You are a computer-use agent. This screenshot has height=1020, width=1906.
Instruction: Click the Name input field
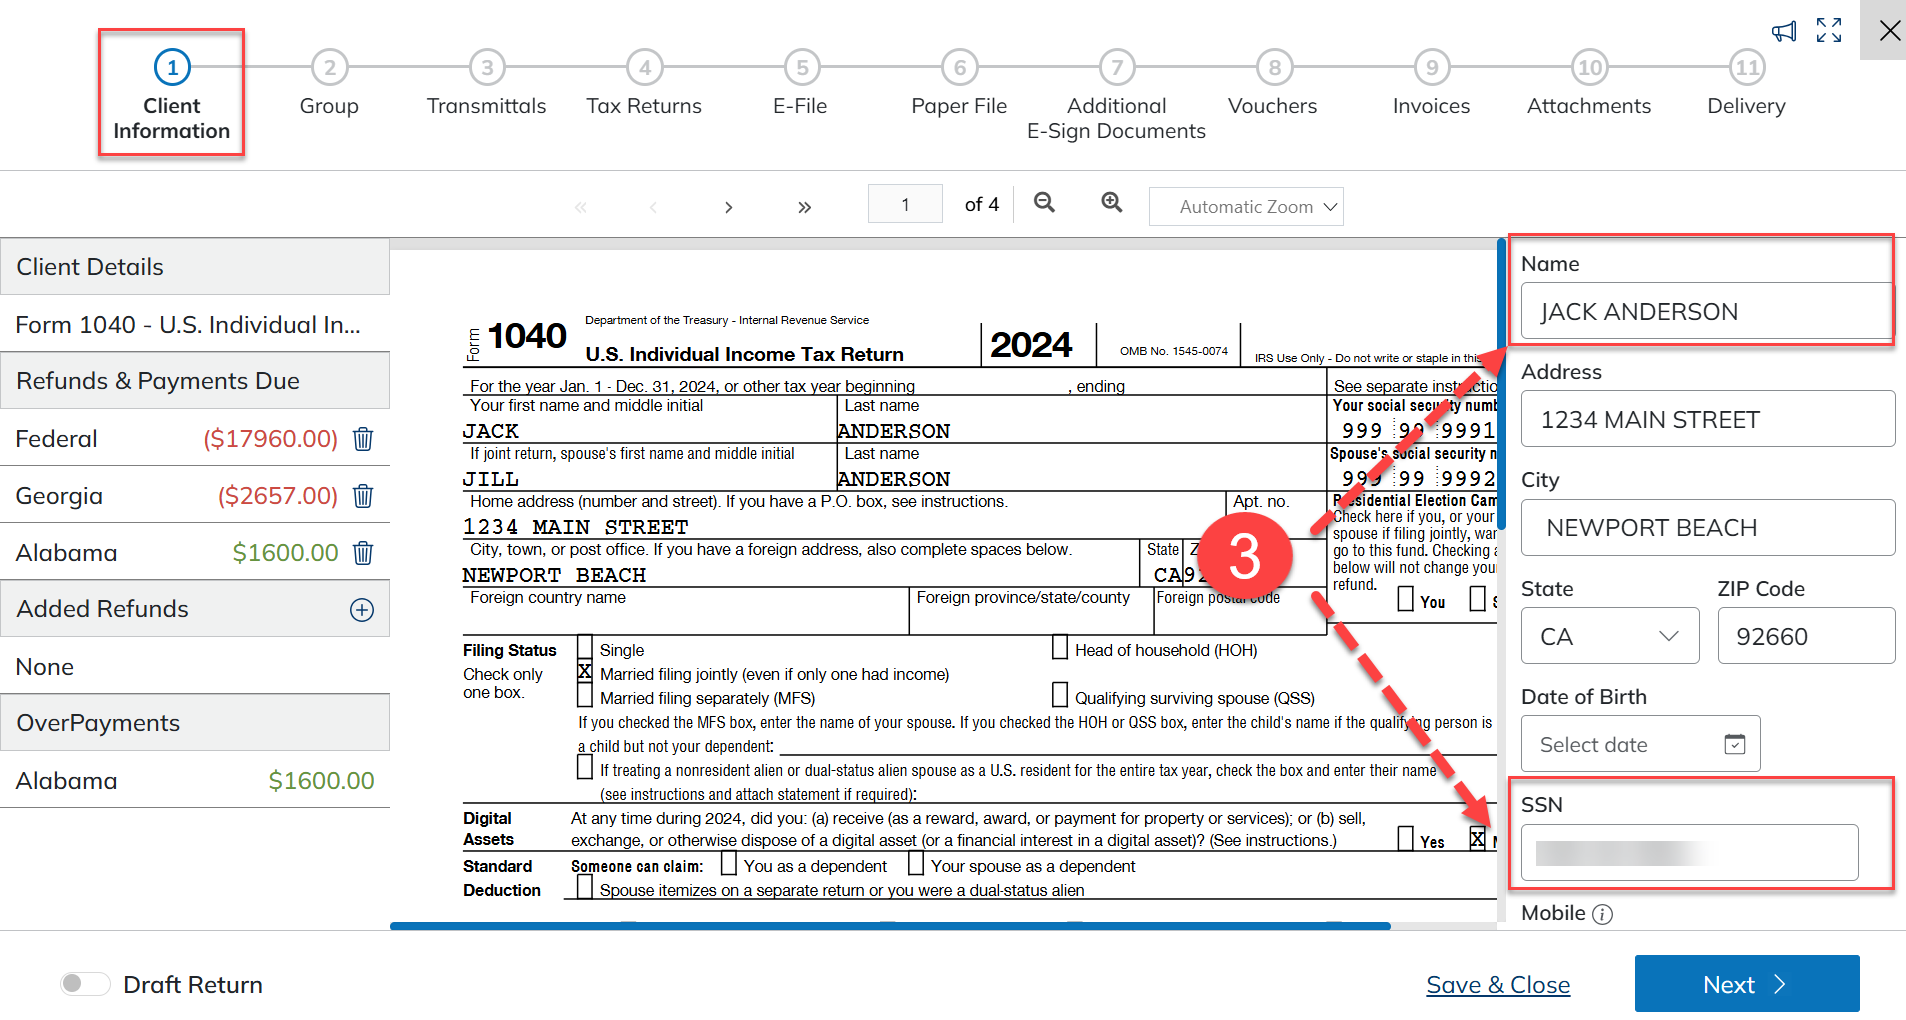tap(1706, 312)
